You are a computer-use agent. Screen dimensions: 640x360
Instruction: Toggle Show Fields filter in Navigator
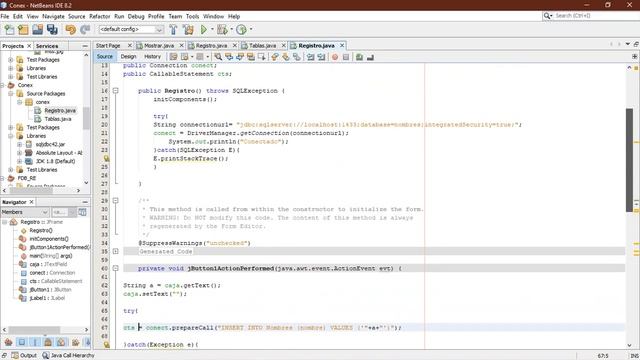click(22, 342)
